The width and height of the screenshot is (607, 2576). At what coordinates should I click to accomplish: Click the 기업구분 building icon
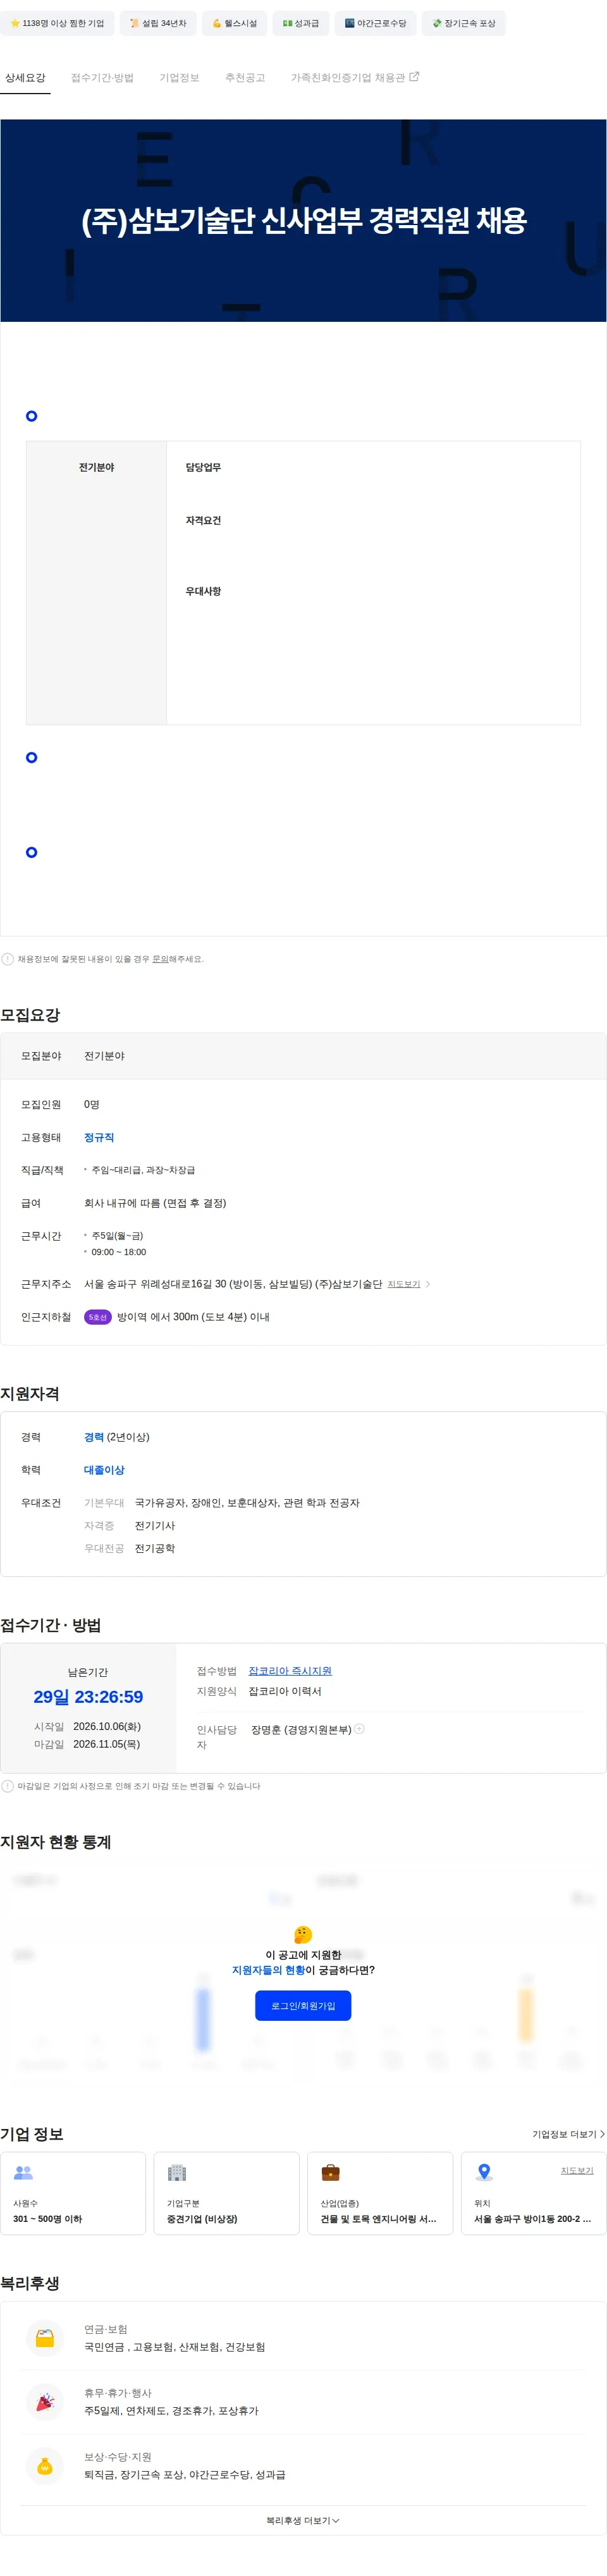click(177, 2173)
